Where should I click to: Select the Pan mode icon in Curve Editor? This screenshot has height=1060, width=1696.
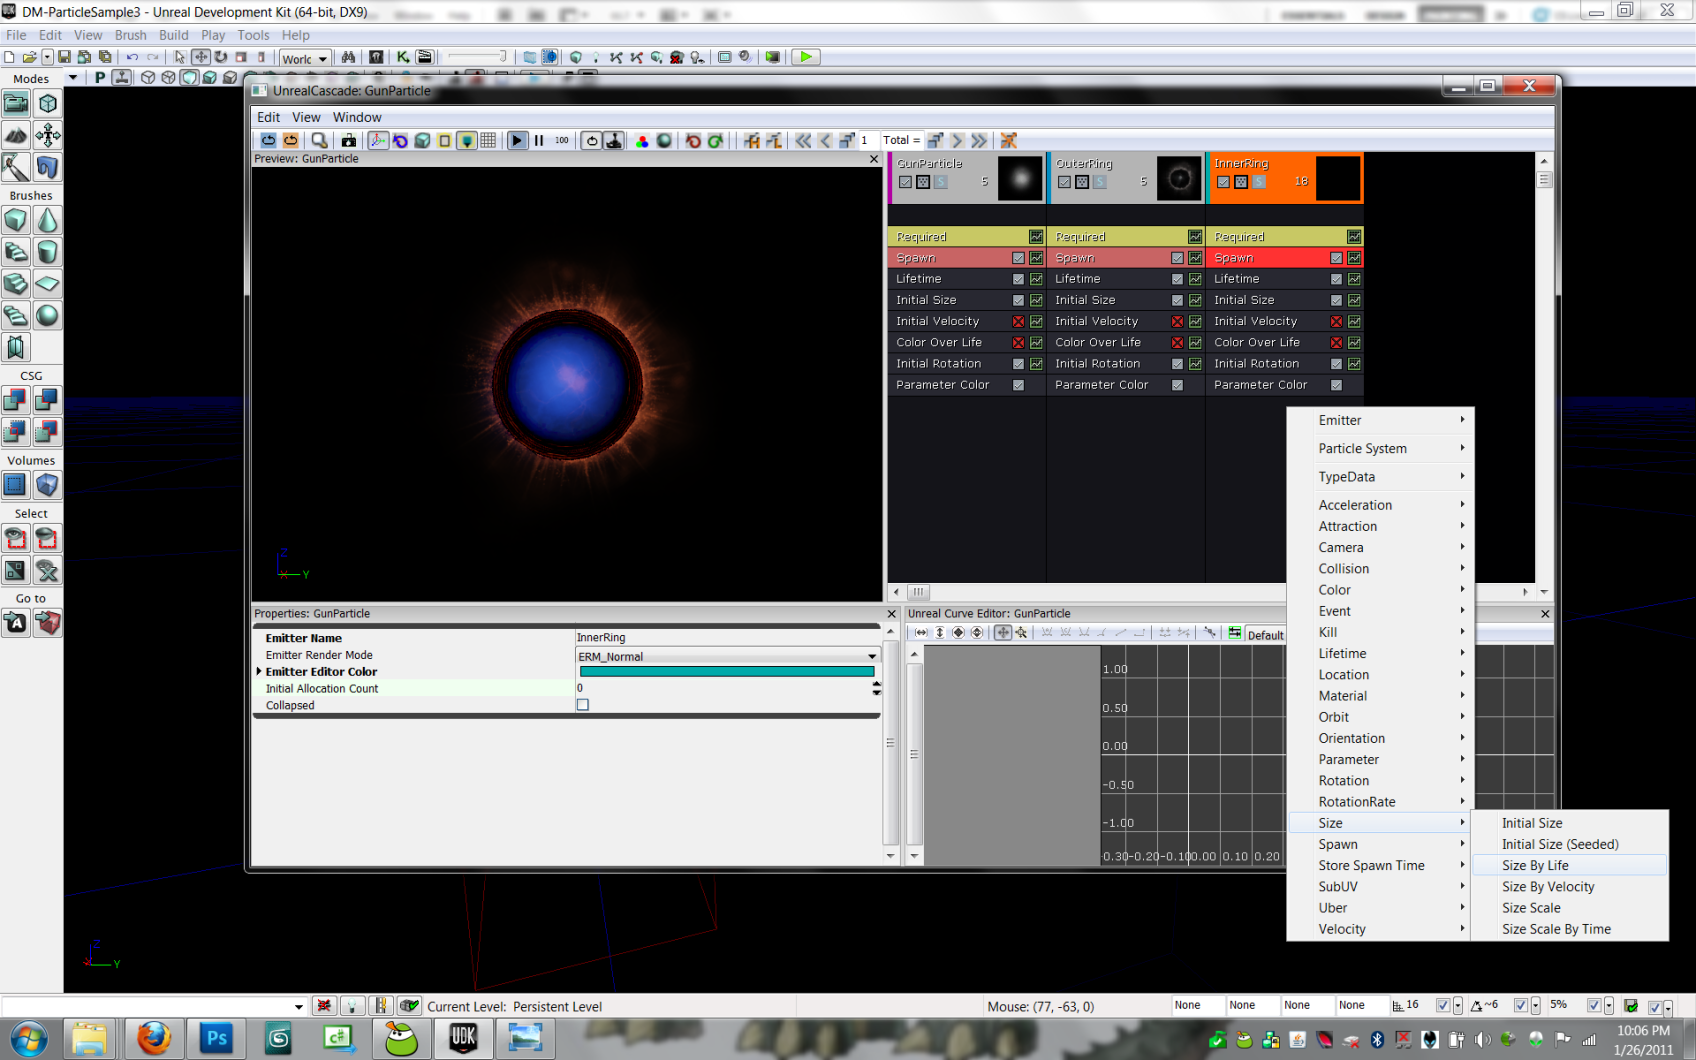(1003, 633)
